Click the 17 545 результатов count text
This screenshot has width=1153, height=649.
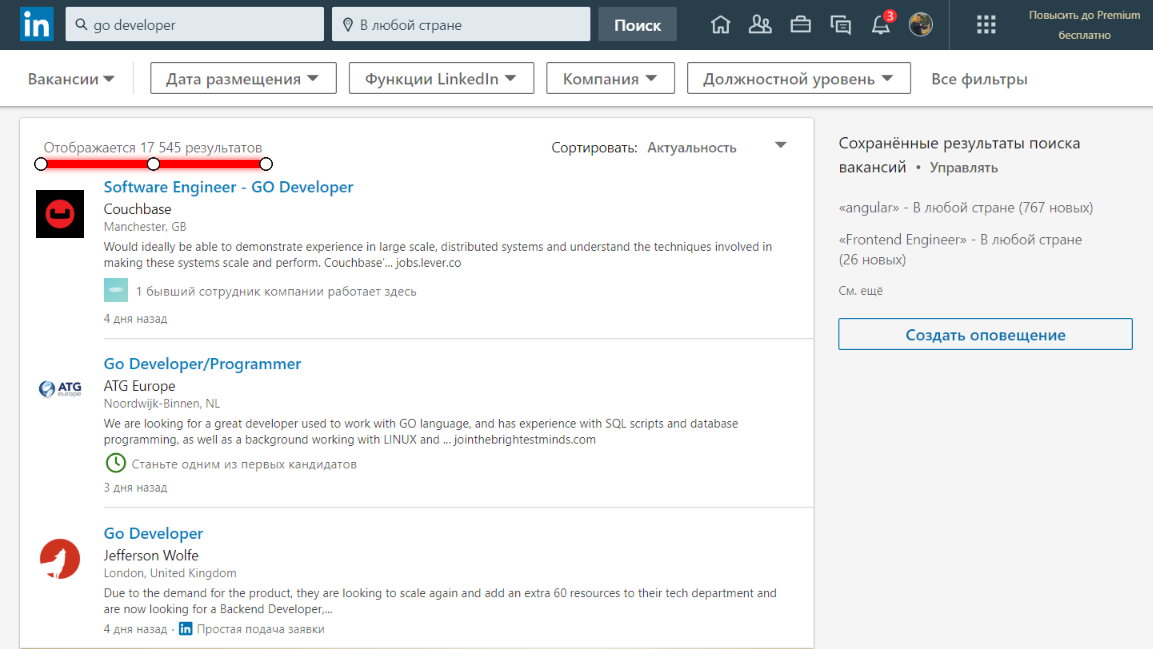pyautogui.click(x=201, y=148)
